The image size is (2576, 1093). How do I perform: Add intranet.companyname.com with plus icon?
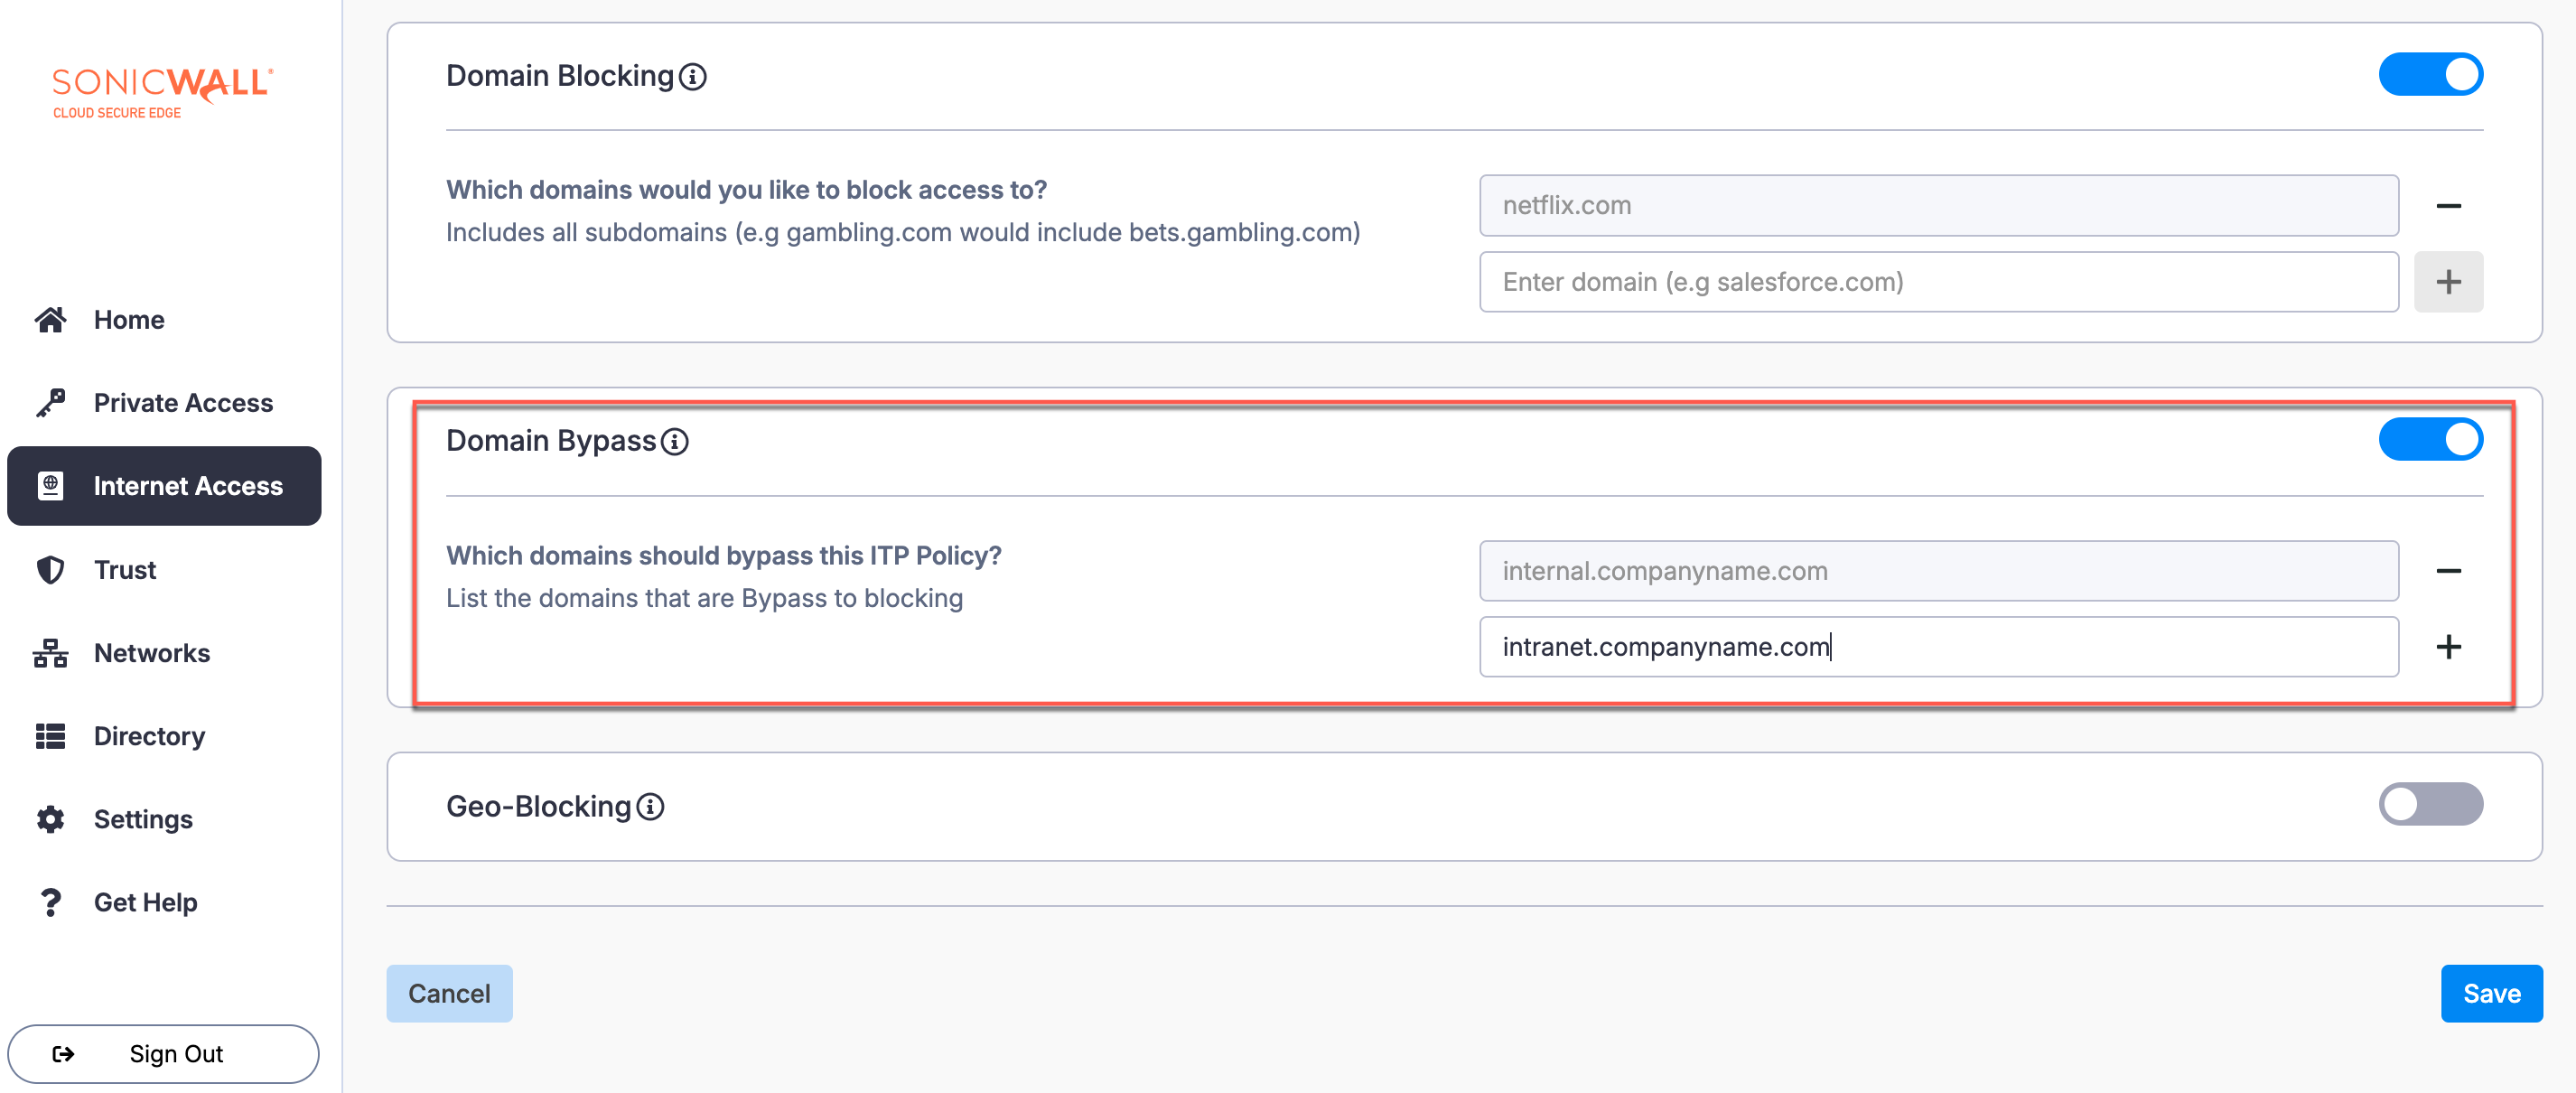(2448, 647)
